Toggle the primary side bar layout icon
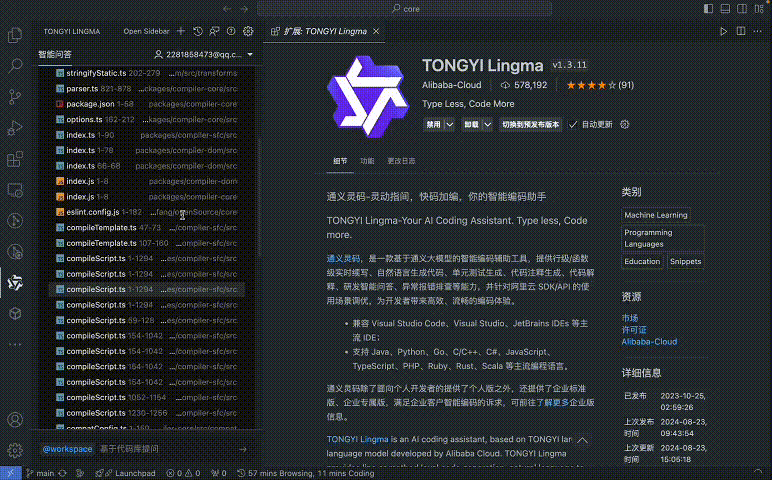Image resolution: width=772 pixels, height=480 pixels. [708, 9]
